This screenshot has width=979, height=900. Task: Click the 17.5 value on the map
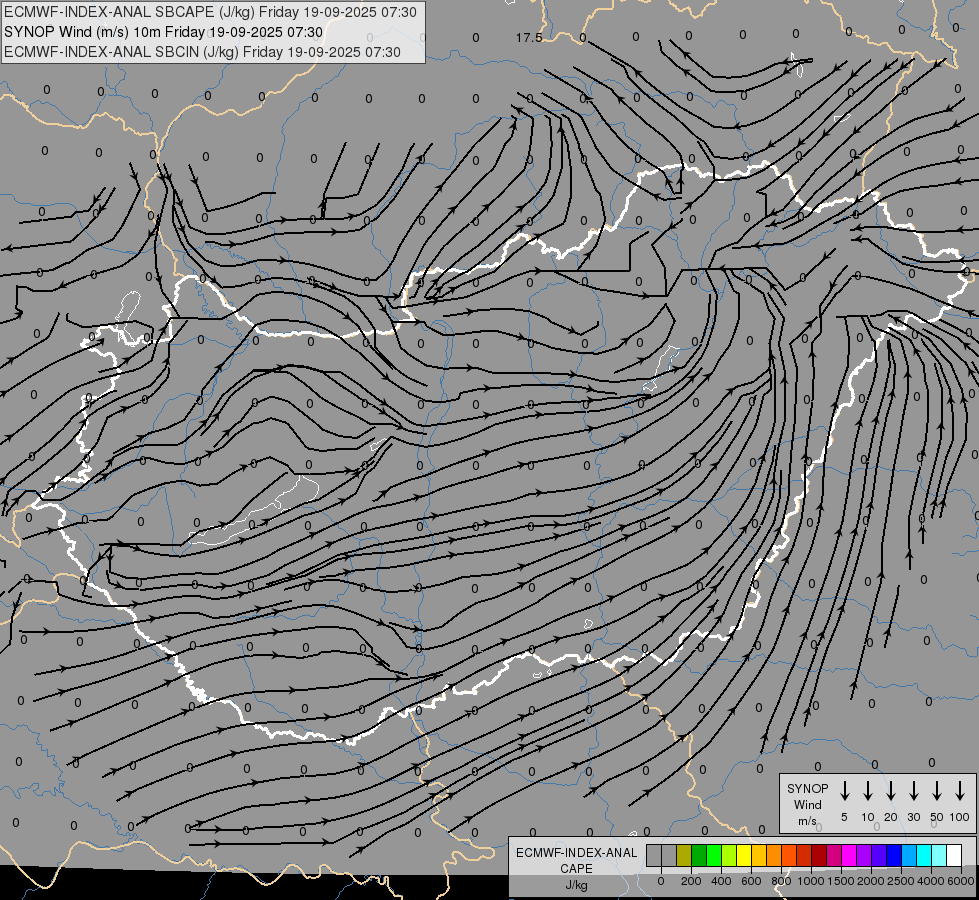point(529,38)
